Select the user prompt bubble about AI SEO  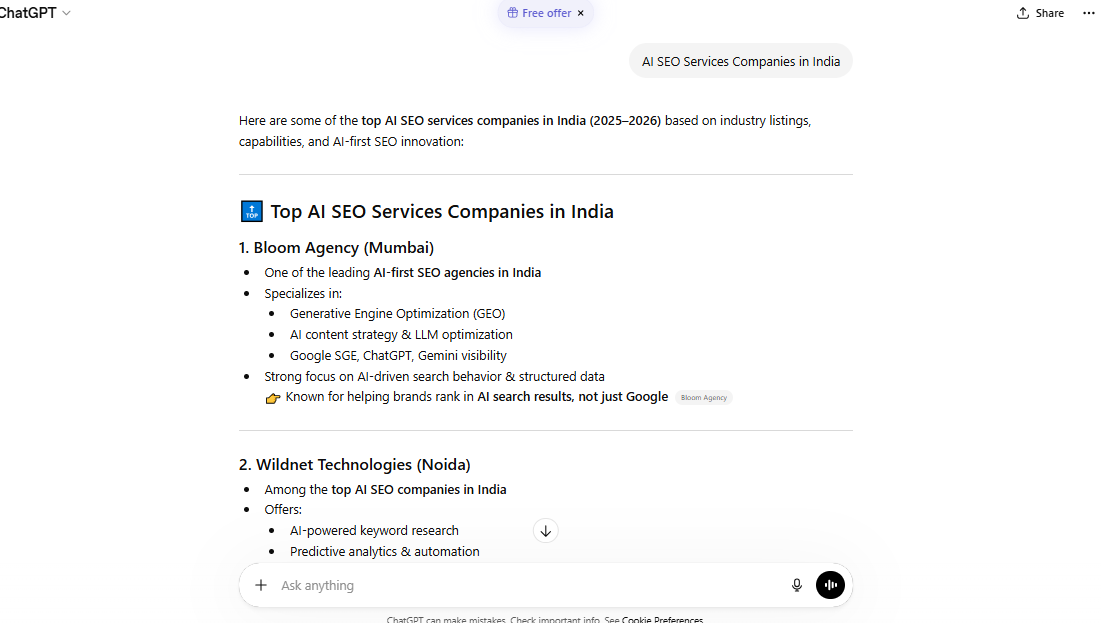(740, 61)
